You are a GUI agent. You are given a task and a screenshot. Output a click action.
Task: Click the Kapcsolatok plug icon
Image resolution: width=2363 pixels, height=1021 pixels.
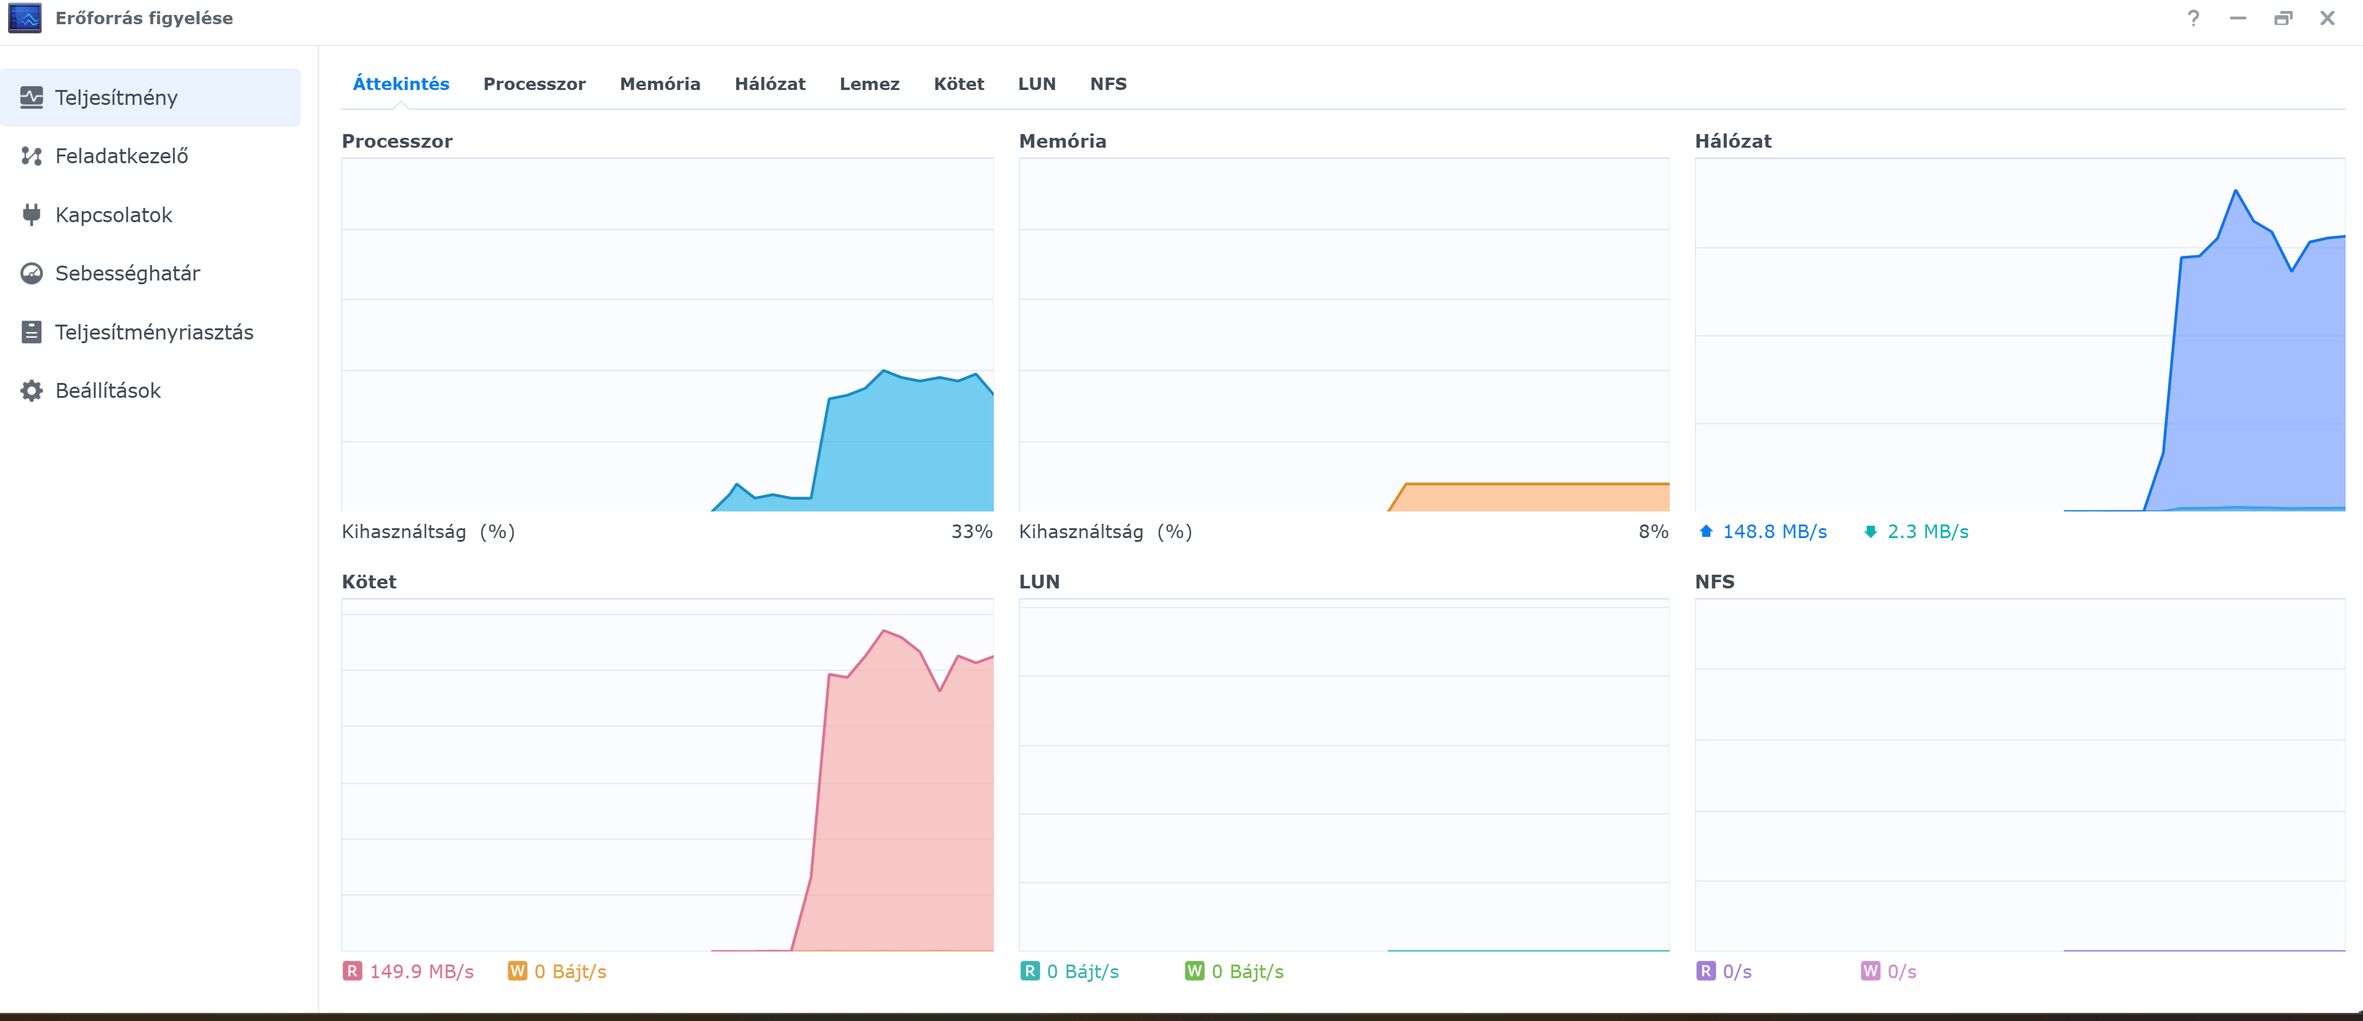coord(32,215)
